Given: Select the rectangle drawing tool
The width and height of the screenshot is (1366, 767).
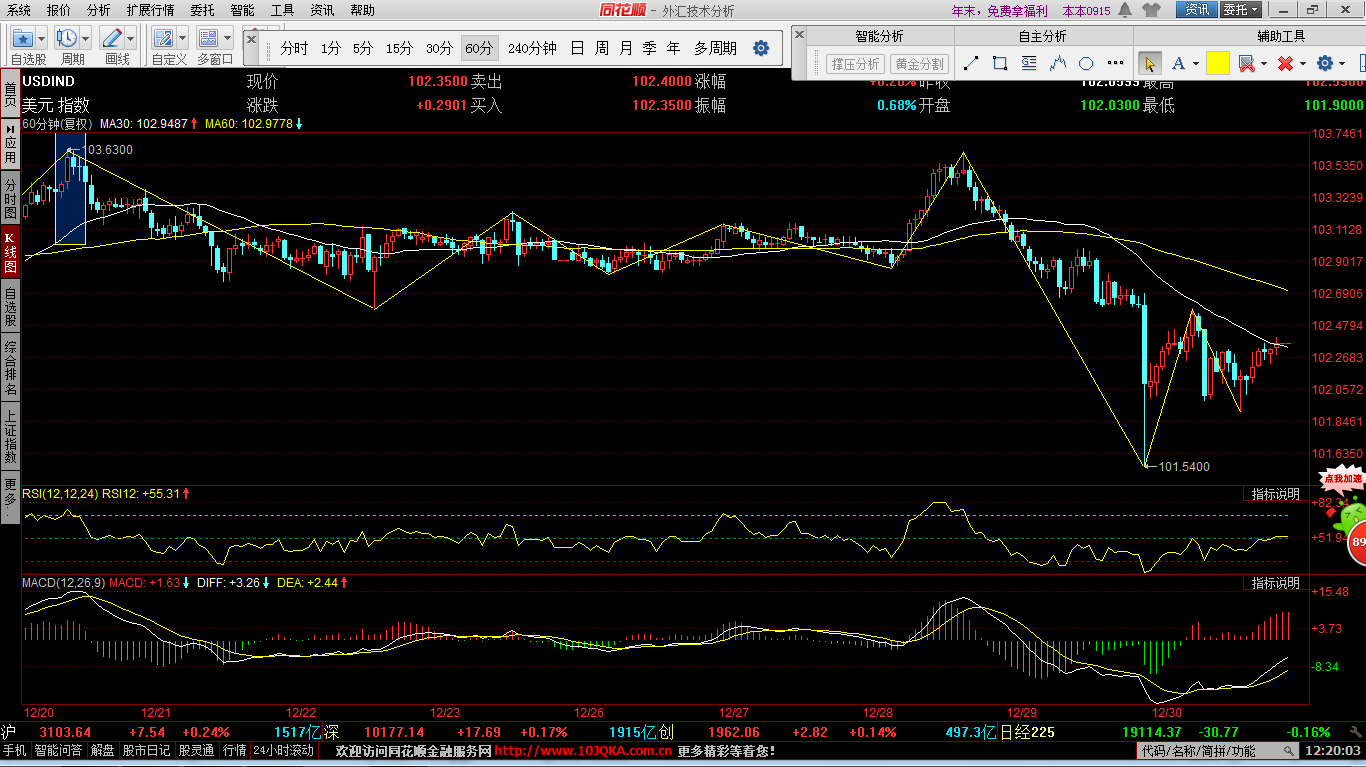Looking at the screenshot, I should point(1000,63).
